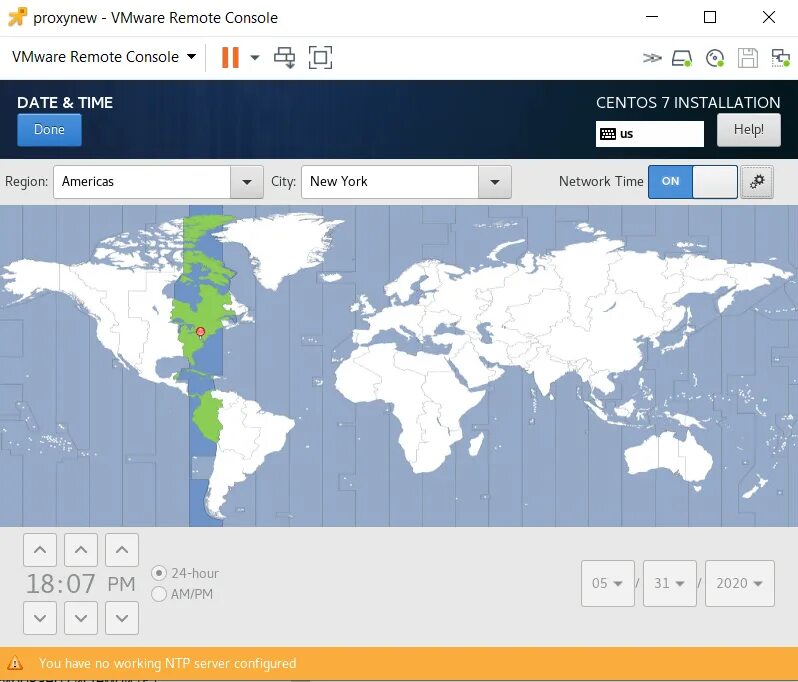Minimize the Remote Console window
This screenshot has height=682, width=798.
pos(652,17)
